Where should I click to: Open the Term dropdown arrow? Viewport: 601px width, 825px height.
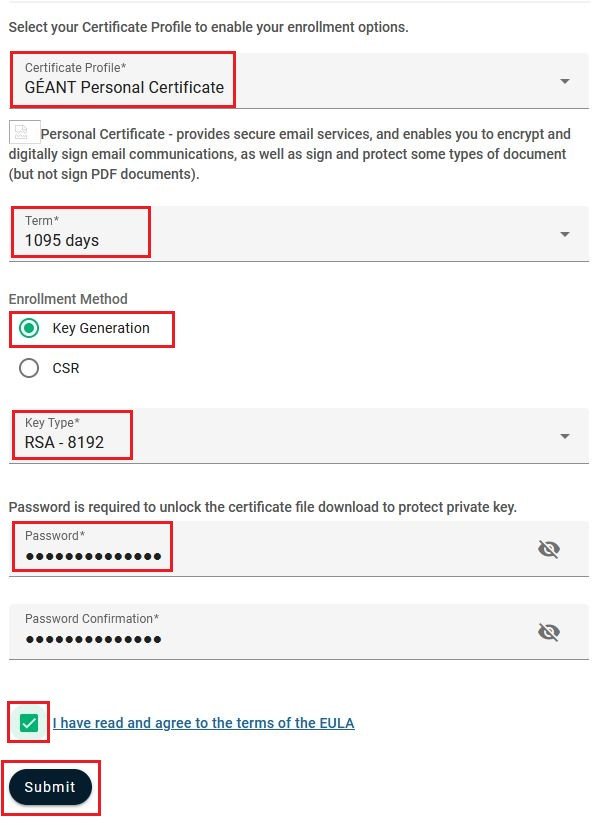565,234
